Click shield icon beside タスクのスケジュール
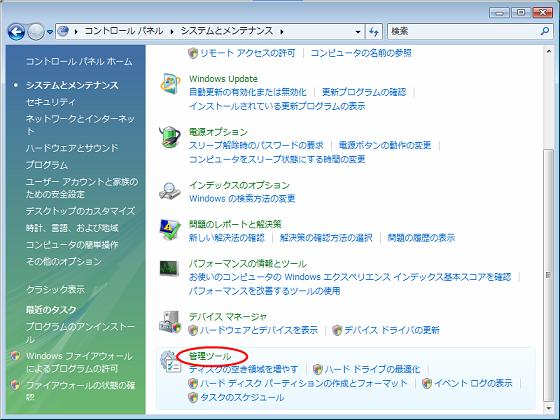 pos(193,398)
